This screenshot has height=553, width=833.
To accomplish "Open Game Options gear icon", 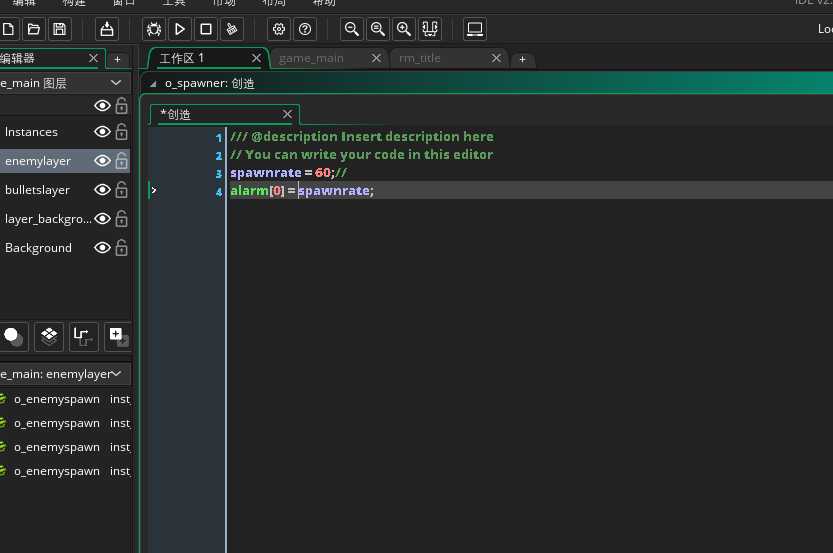I will [x=279, y=30].
